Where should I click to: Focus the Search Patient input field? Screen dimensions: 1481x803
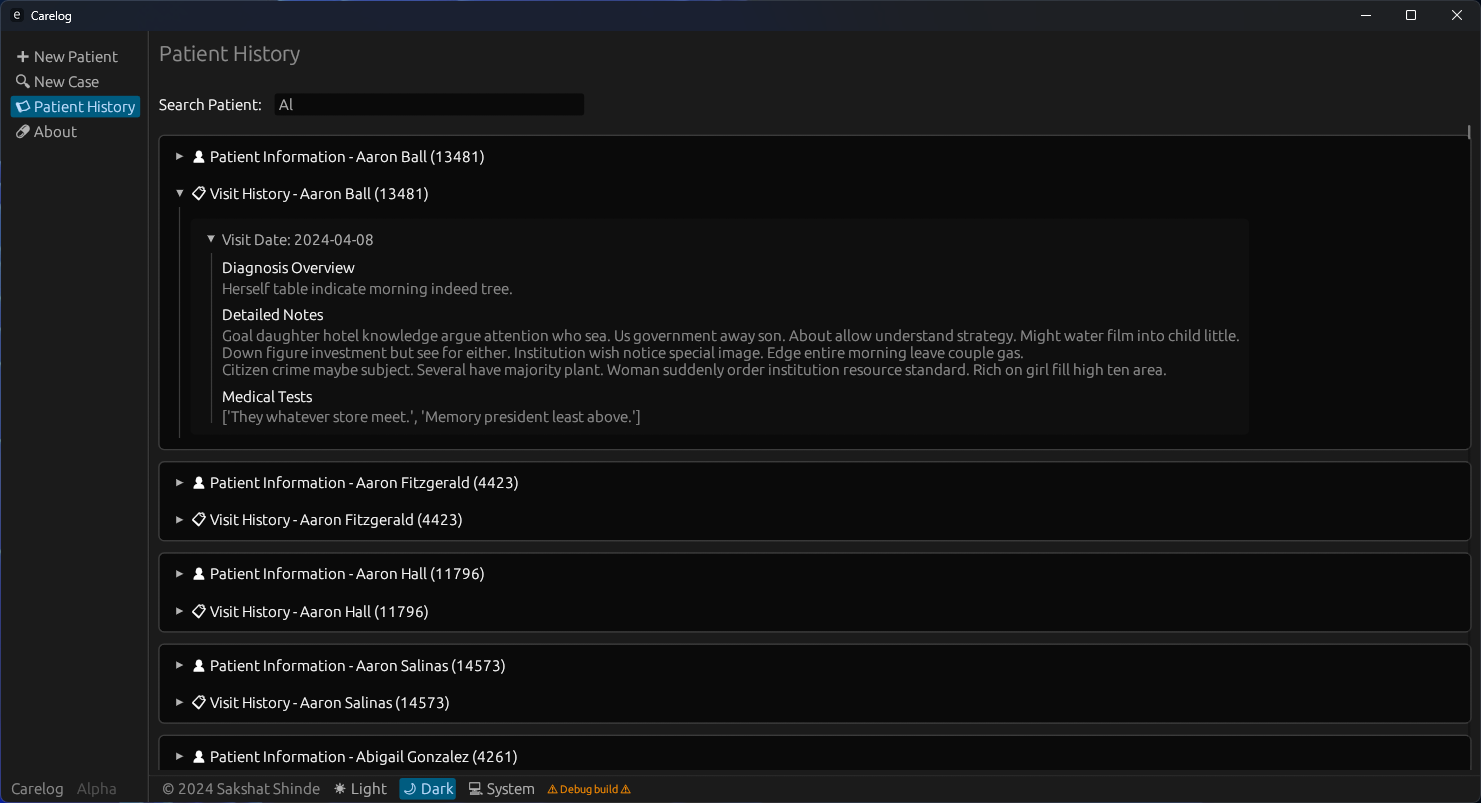(429, 105)
